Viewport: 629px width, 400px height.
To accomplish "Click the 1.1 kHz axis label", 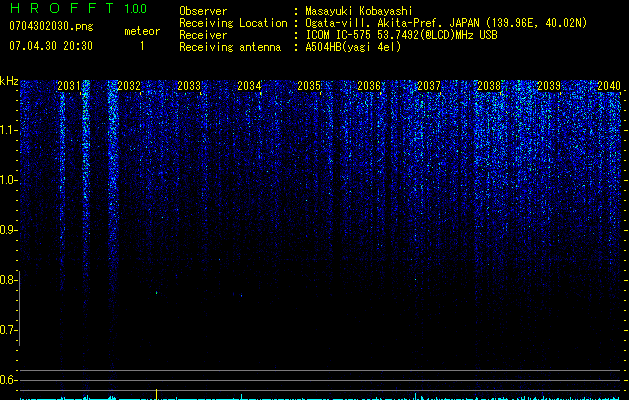I will (x=8, y=130).
